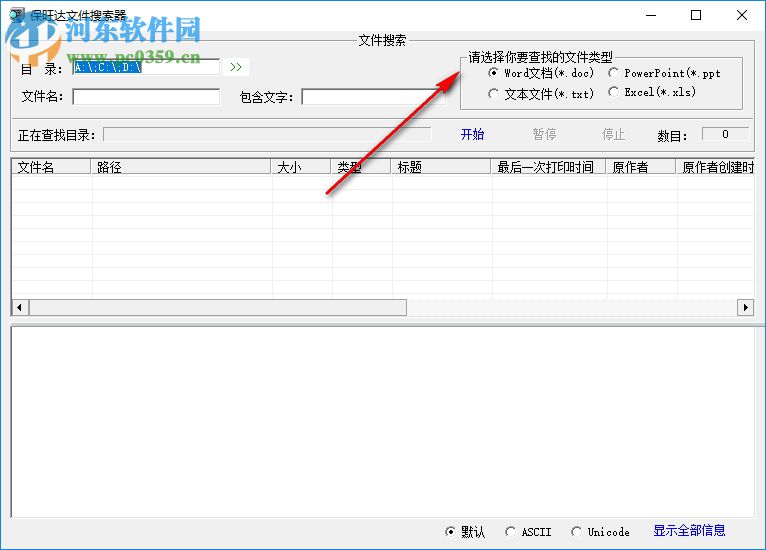Click the 停止 stop button
This screenshot has width=766, height=550.
[614, 134]
